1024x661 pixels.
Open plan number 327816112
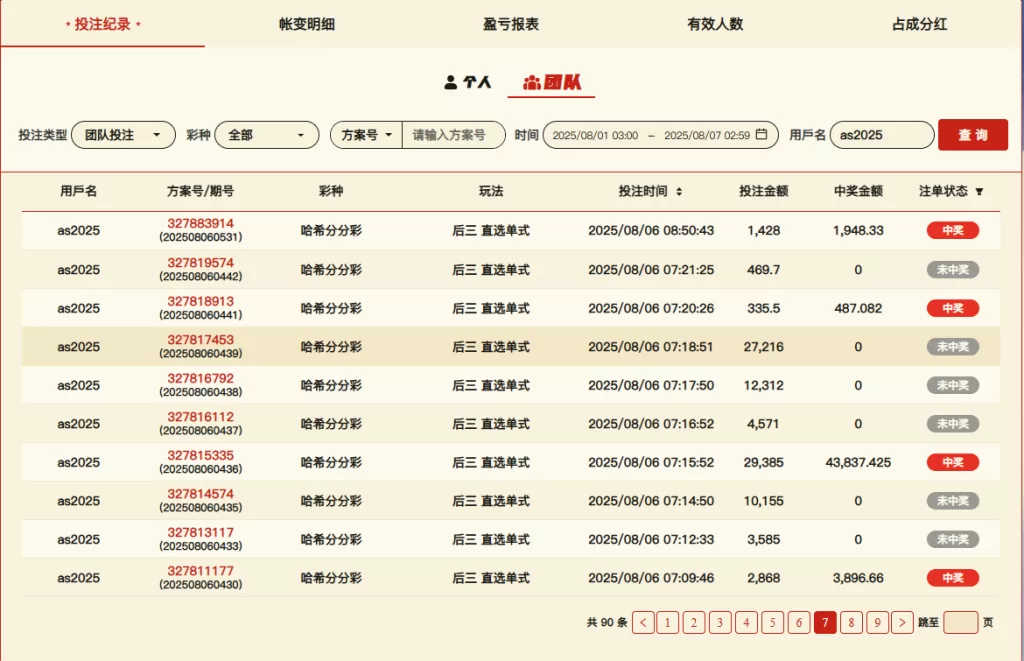pos(200,417)
